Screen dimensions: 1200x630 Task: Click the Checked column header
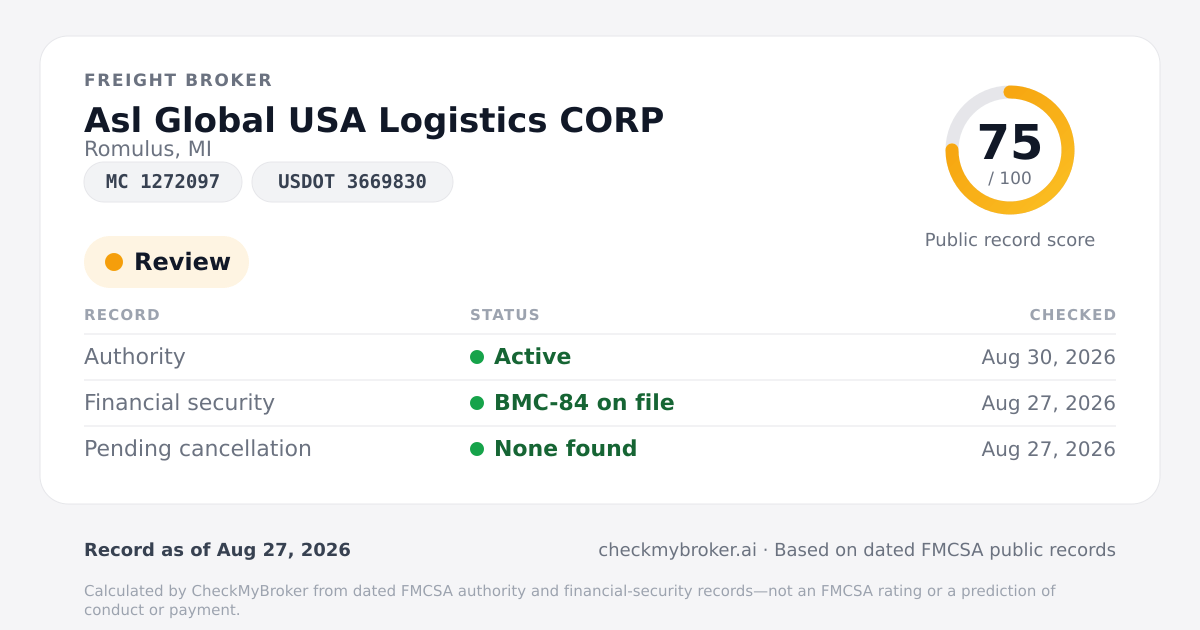click(x=1073, y=315)
